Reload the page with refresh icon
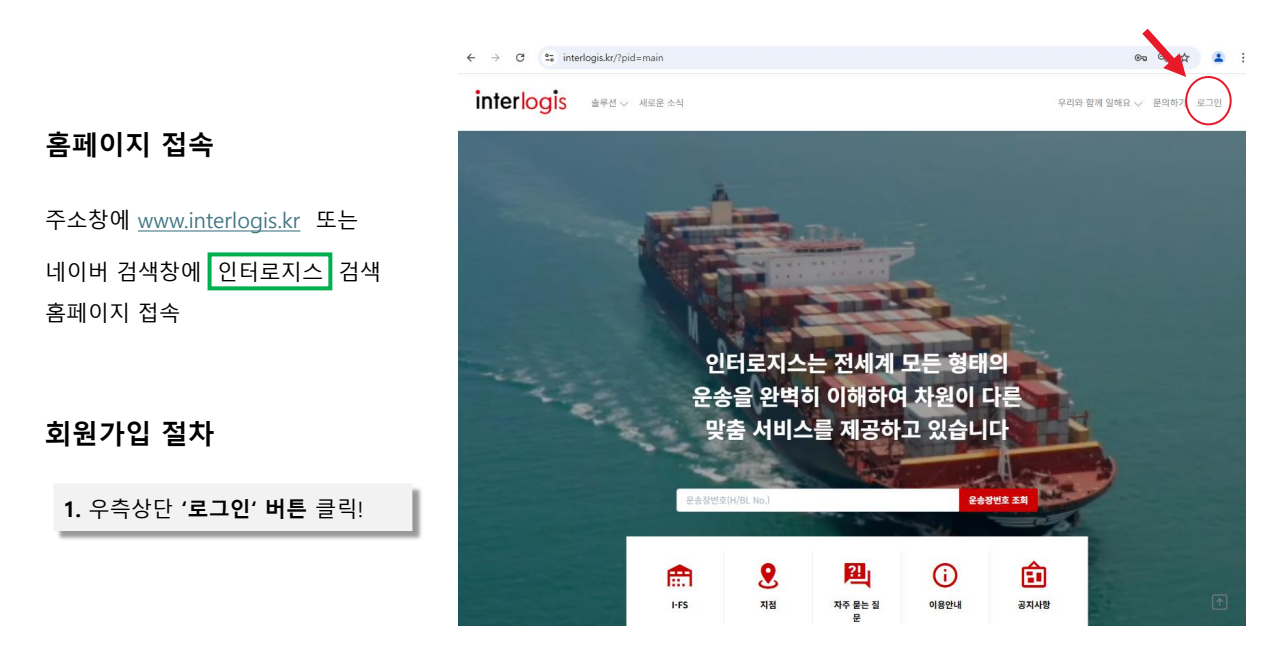This screenshot has height=664, width=1272. coord(520,58)
